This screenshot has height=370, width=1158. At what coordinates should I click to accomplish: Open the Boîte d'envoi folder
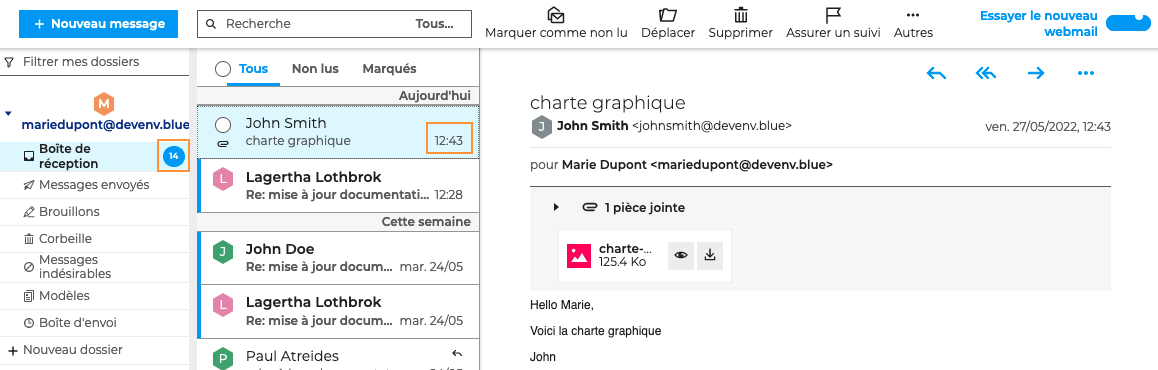coord(95,323)
